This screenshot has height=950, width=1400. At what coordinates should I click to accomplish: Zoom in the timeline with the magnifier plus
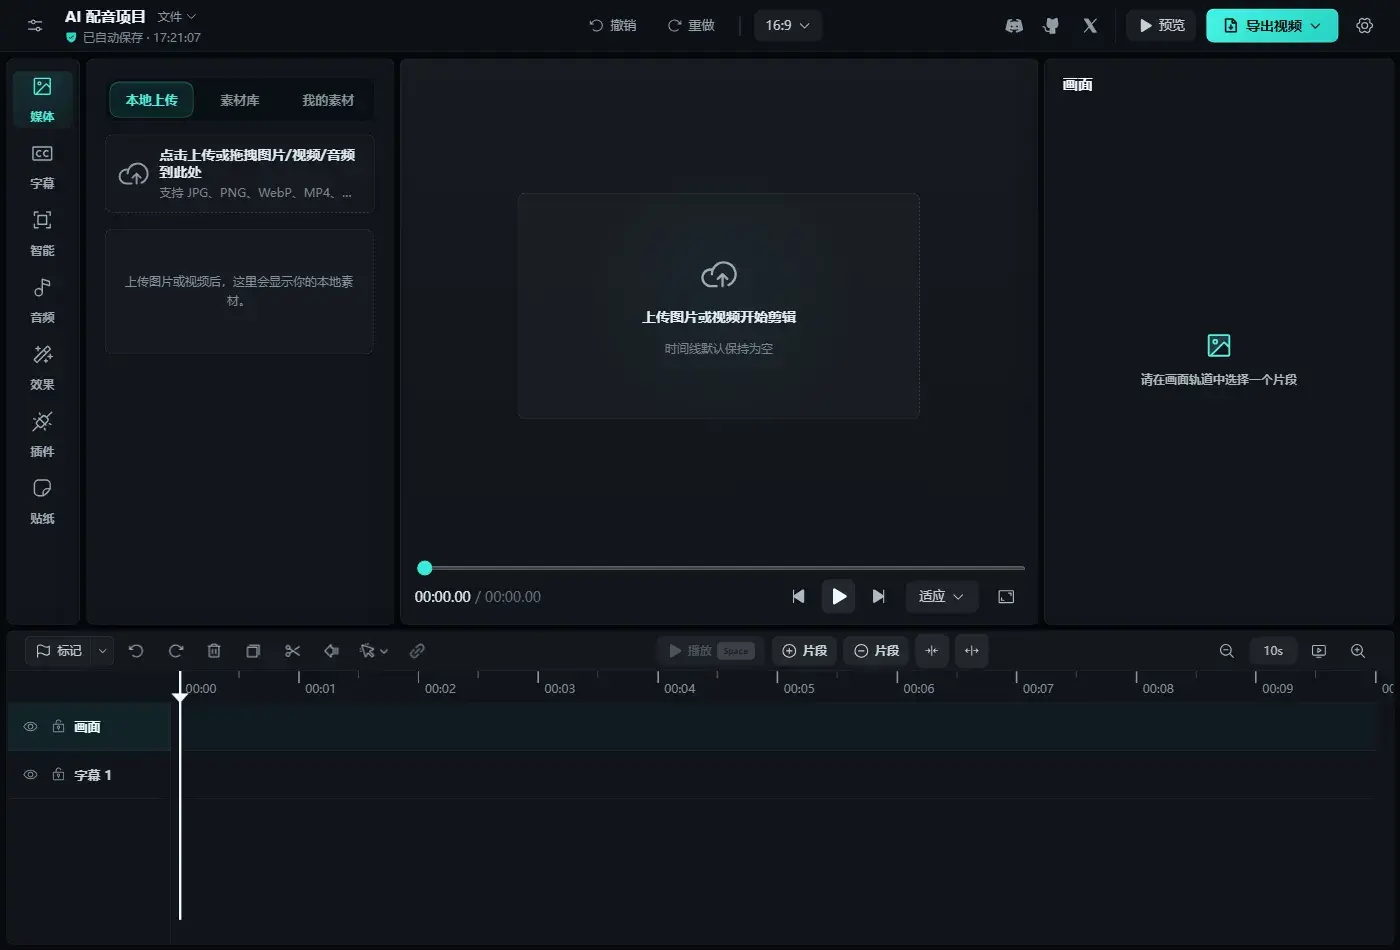pyautogui.click(x=1358, y=651)
